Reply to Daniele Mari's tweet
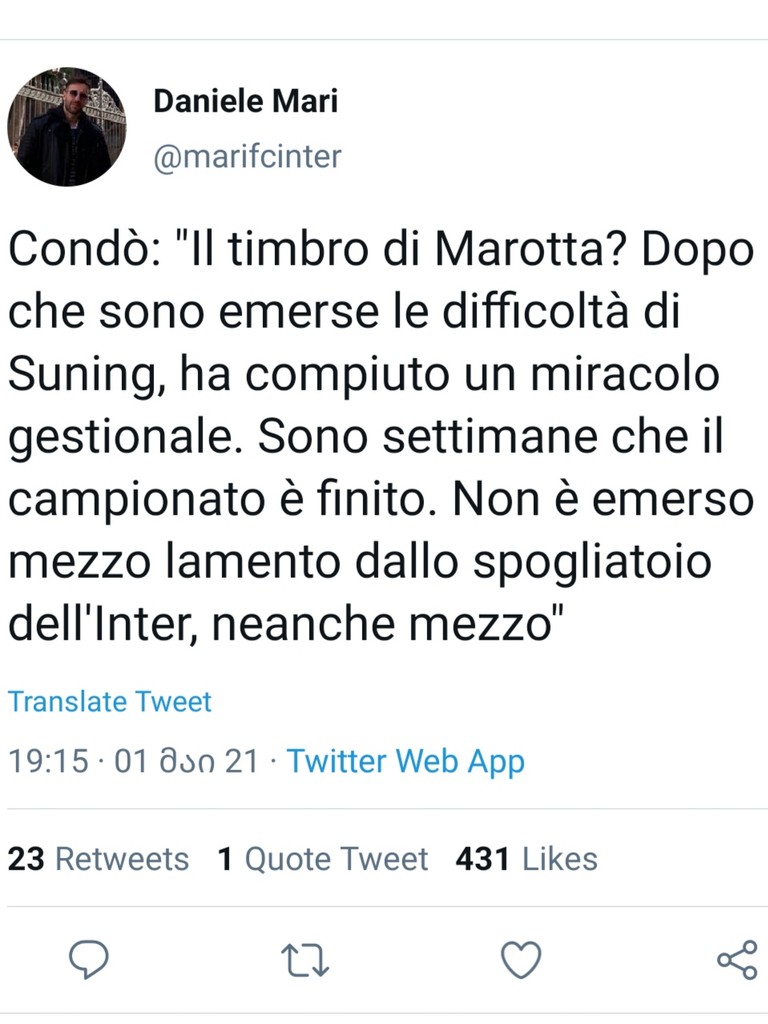 point(88,961)
